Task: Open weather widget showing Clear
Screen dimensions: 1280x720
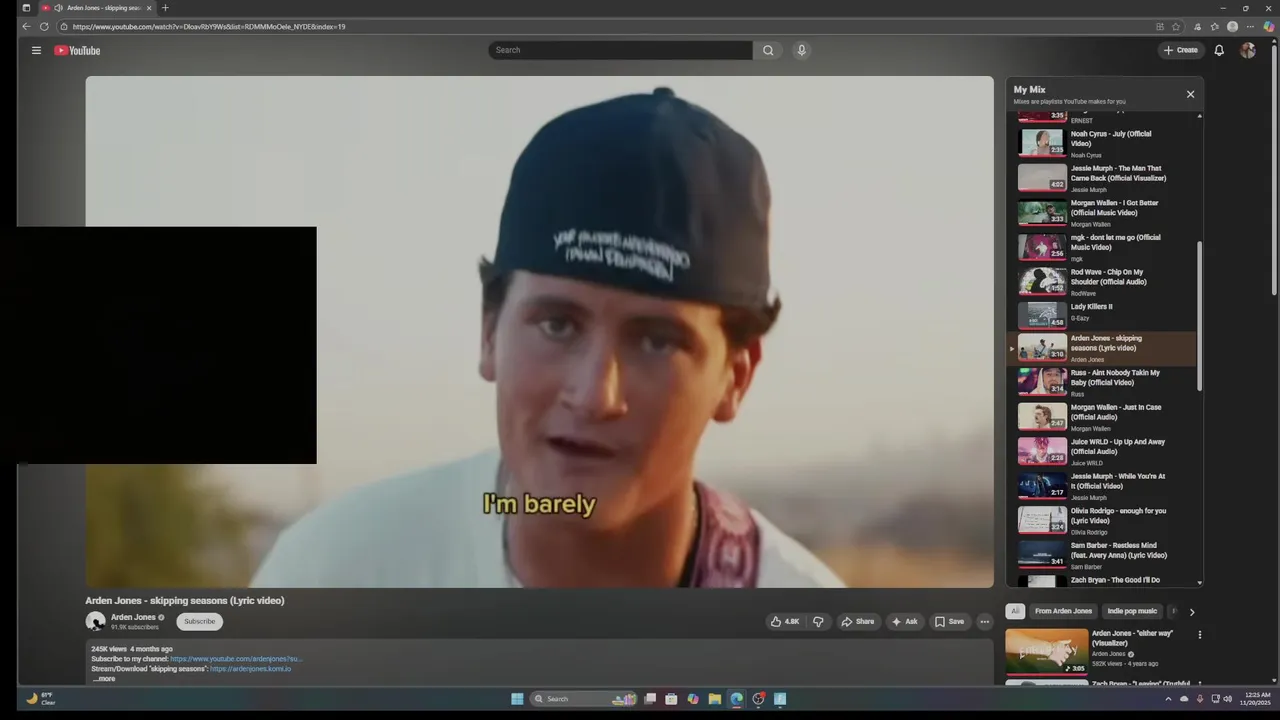Action: [x=40, y=698]
